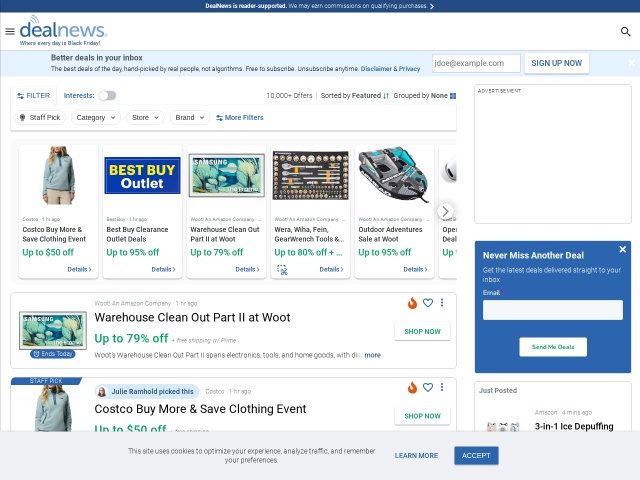Viewport: 640px width, 480px height.
Task: Open 3-in-1 Ice Depuffing deal
Action: coord(574,426)
